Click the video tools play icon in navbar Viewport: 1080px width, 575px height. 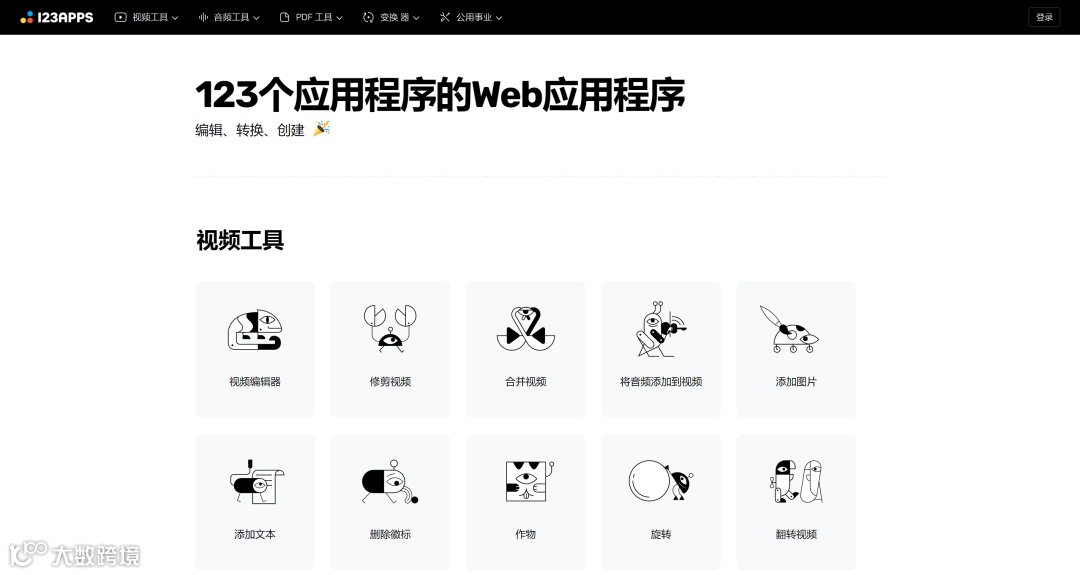[121, 17]
